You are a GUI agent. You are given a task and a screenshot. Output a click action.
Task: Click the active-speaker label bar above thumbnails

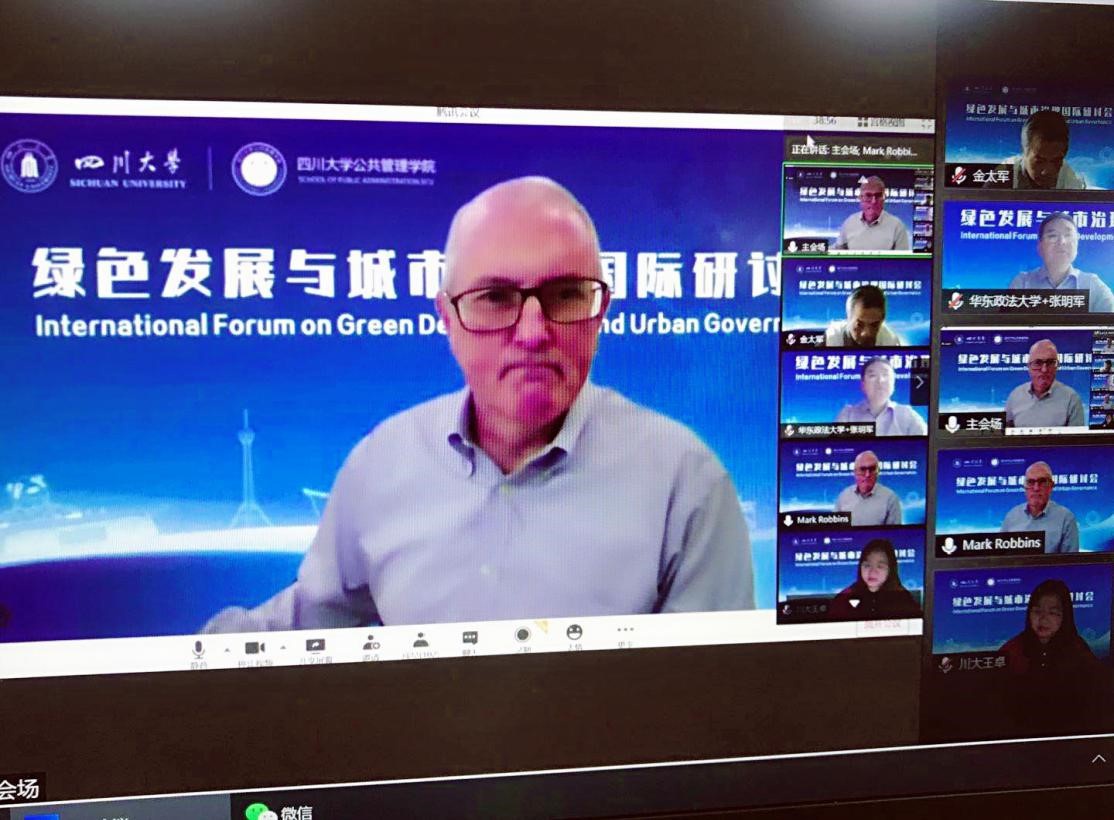(856, 150)
